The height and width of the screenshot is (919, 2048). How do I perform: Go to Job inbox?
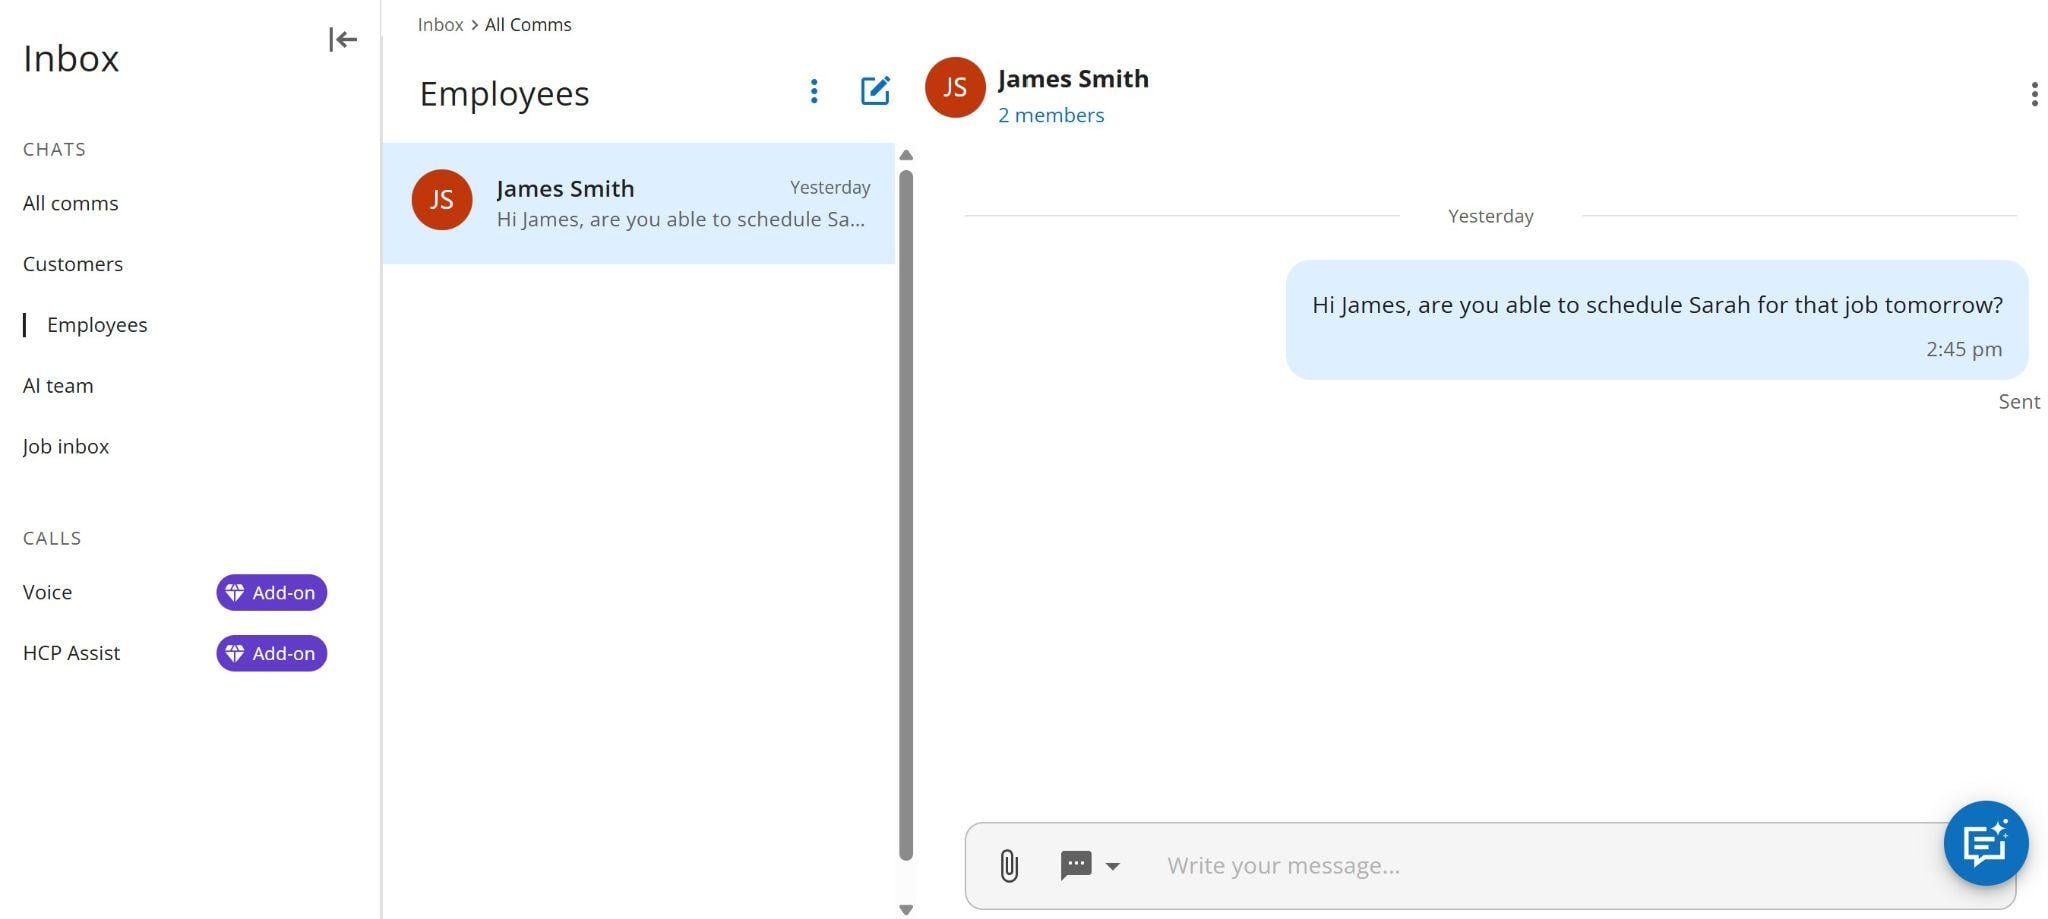(x=66, y=447)
